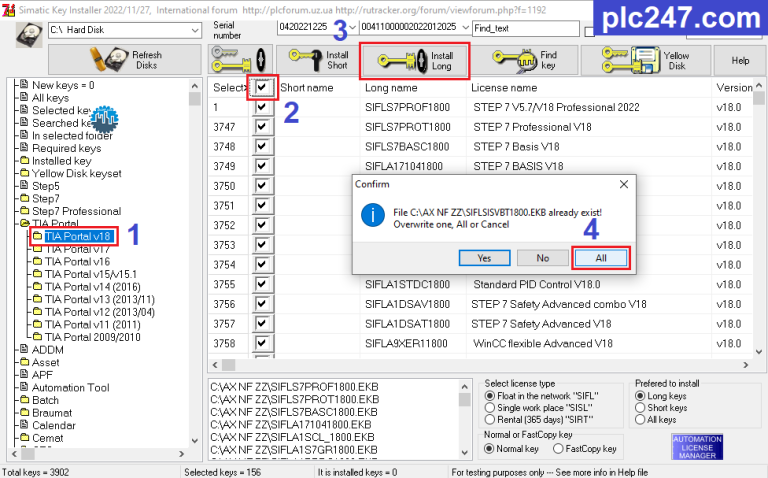Select Installed key tree item
This screenshot has width=768, height=478.
point(62,161)
